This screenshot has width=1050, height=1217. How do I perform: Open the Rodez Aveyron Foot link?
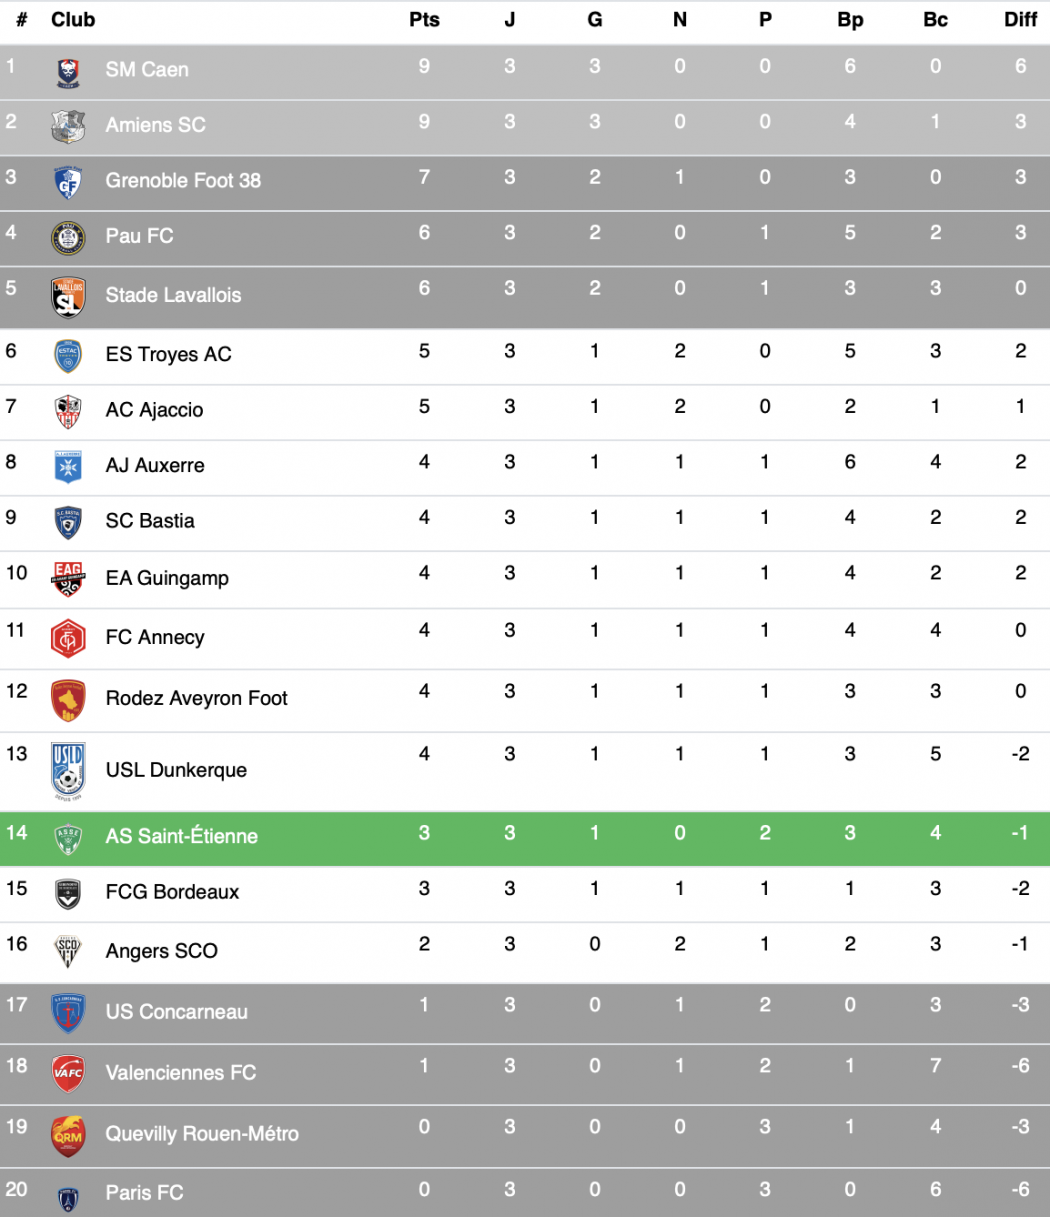point(196,698)
